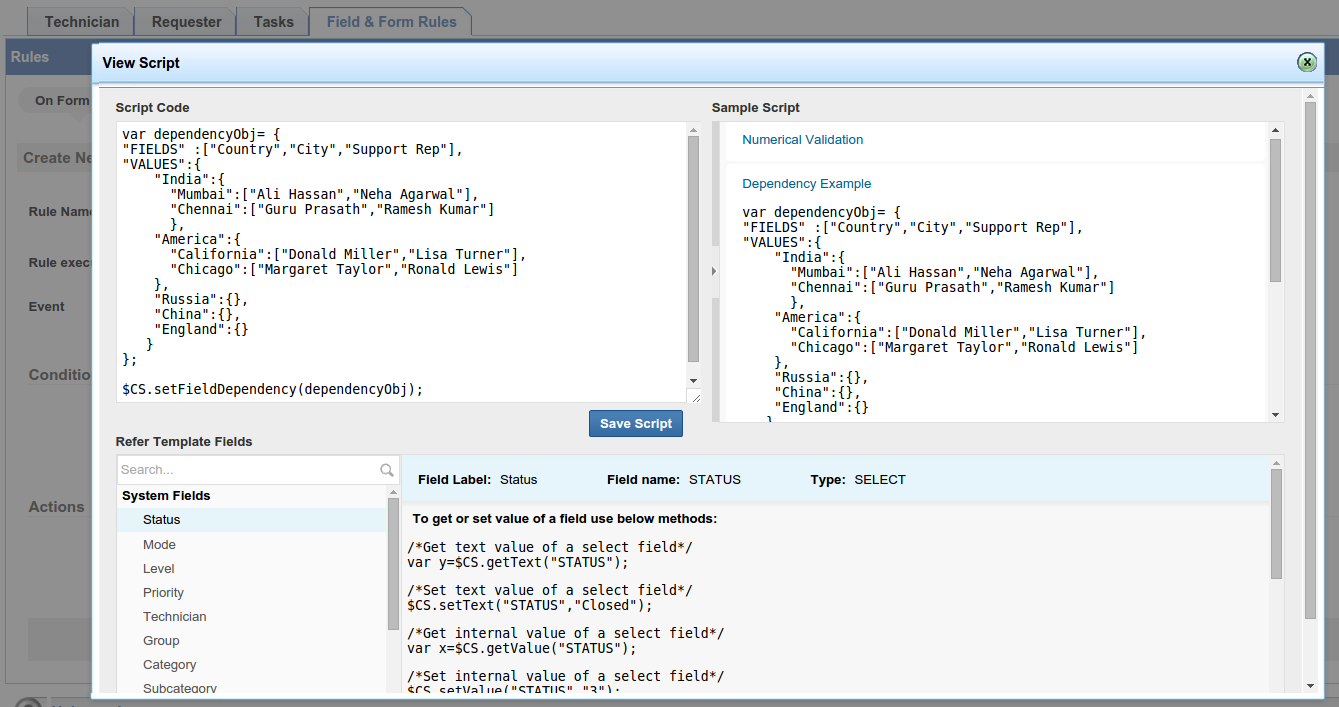Select the Priority system field

tap(163, 593)
